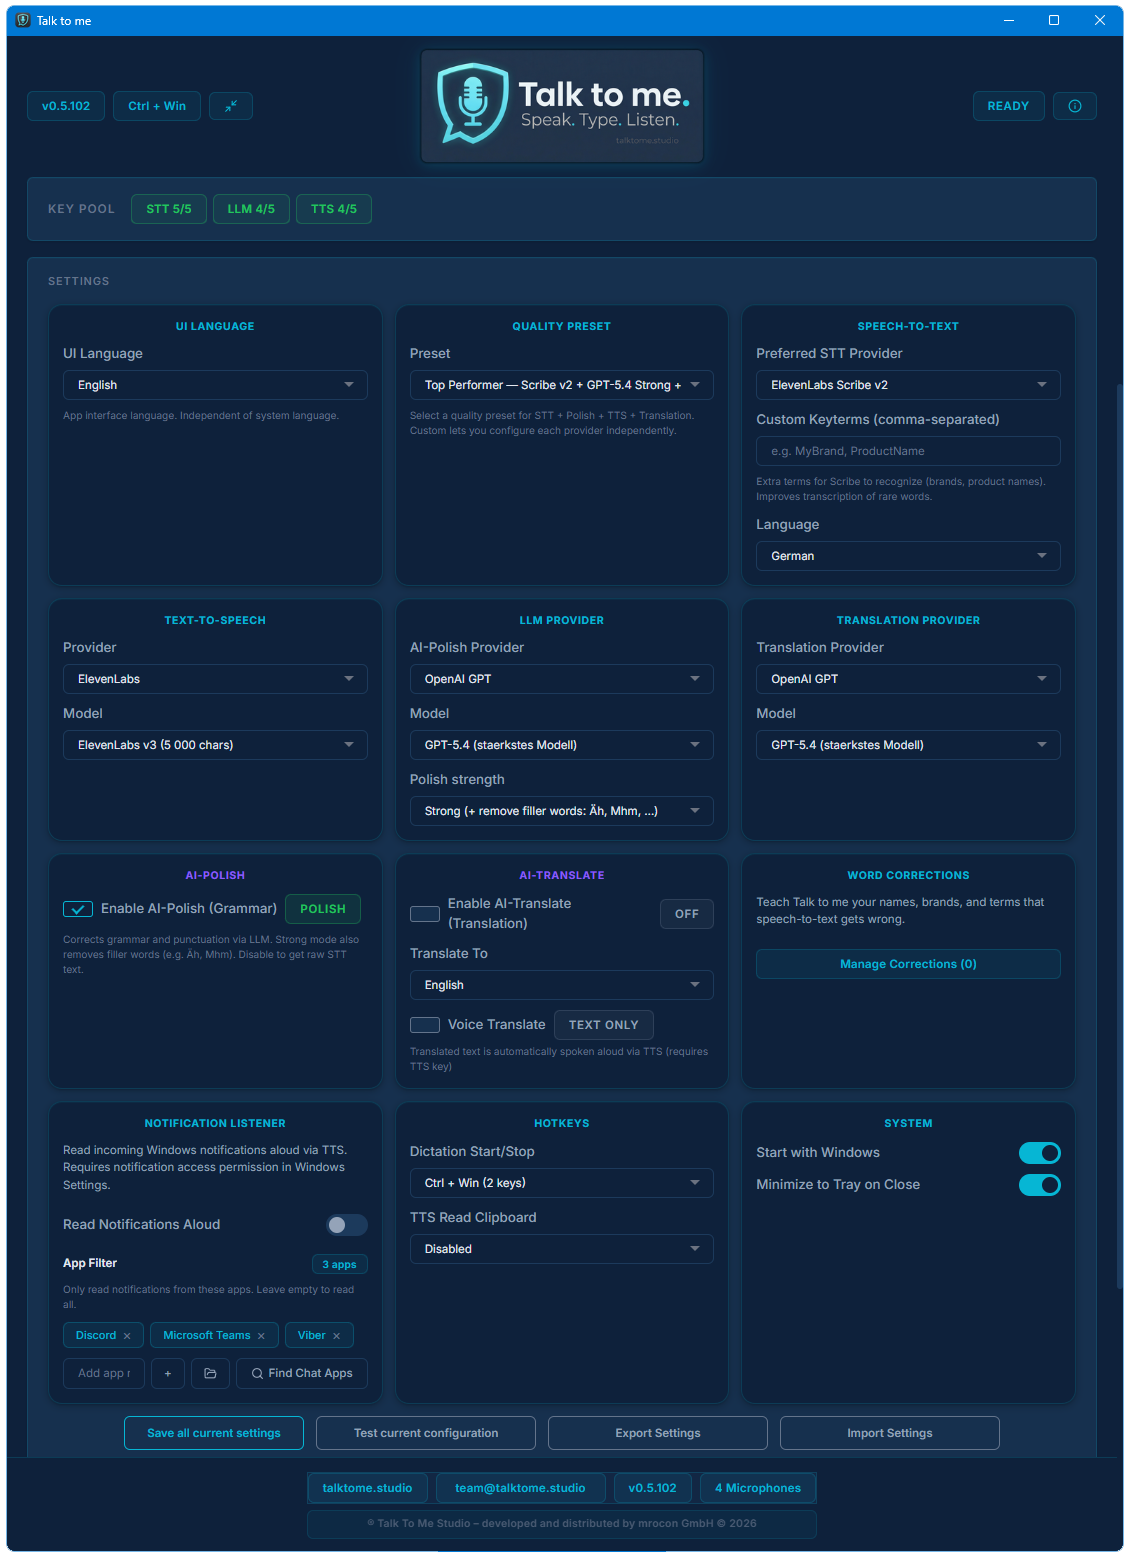Remove the Discord app filter chip
1130x1556 pixels.
127,1336
